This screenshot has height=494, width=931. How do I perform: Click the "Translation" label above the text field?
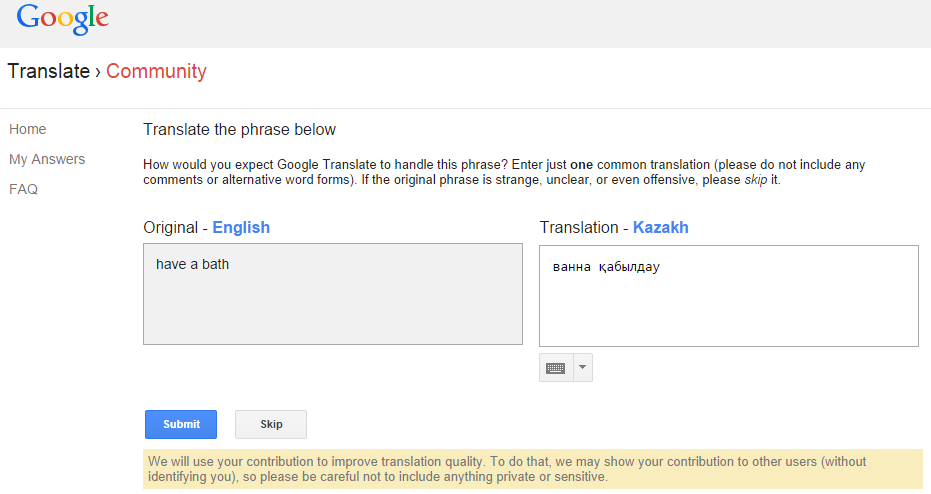pos(579,227)
